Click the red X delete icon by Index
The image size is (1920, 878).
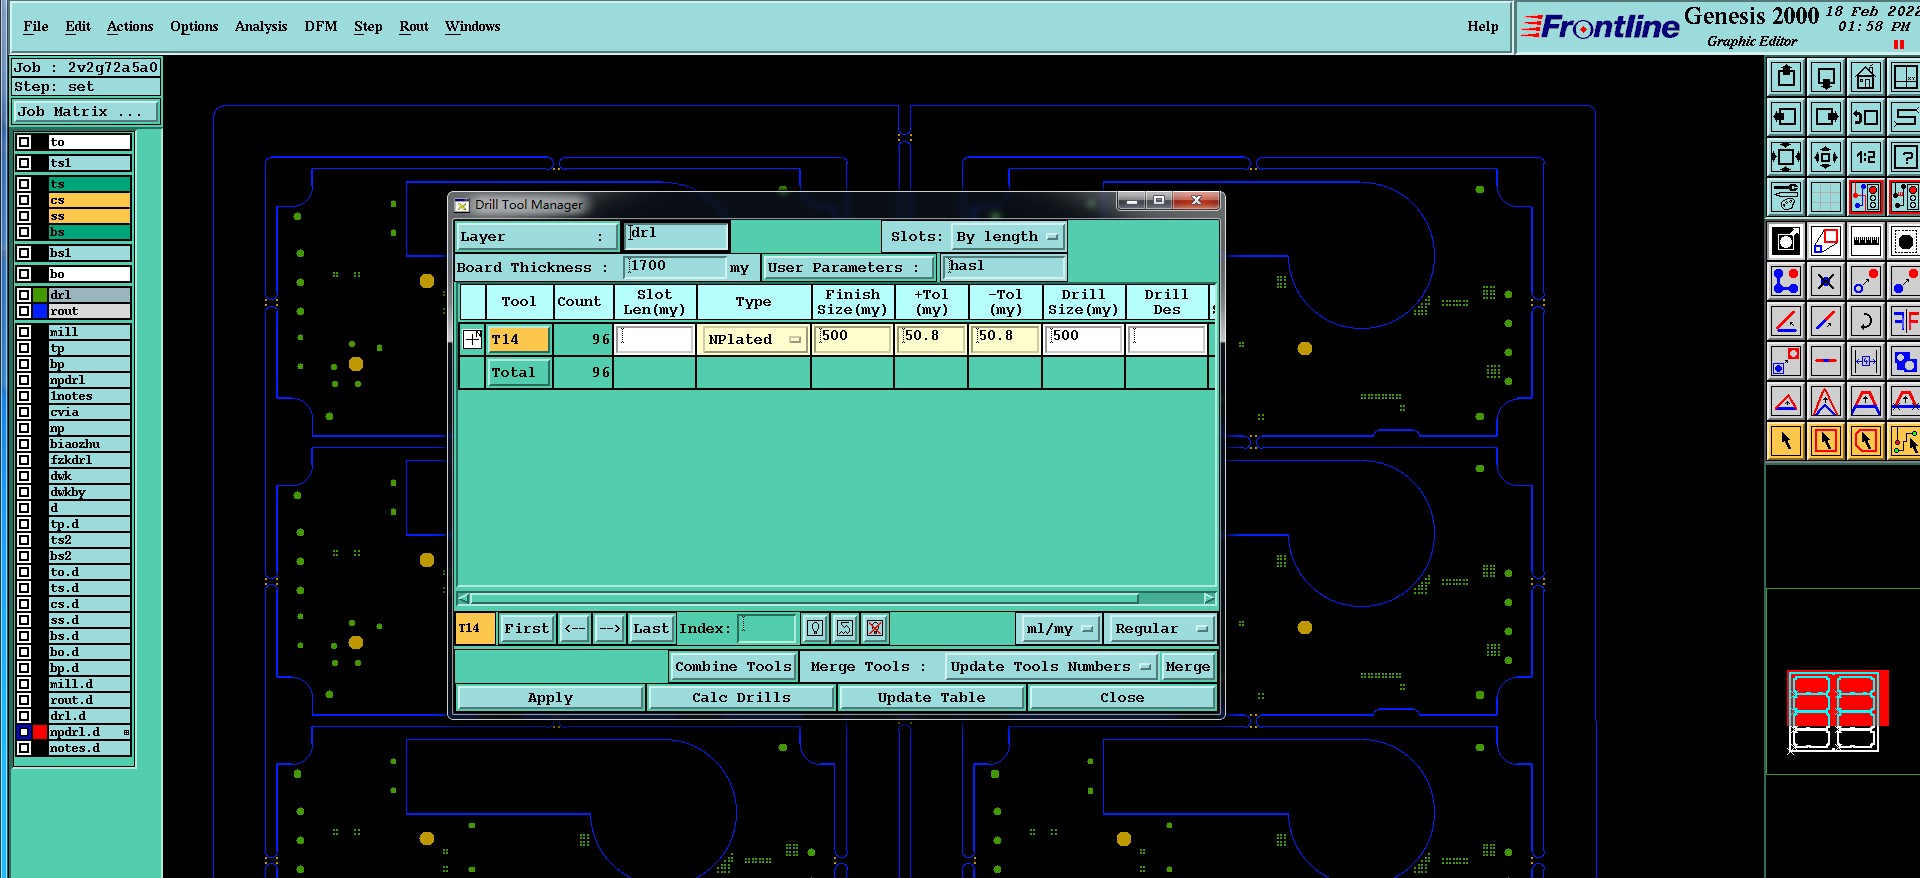click(x=875, y=628)
